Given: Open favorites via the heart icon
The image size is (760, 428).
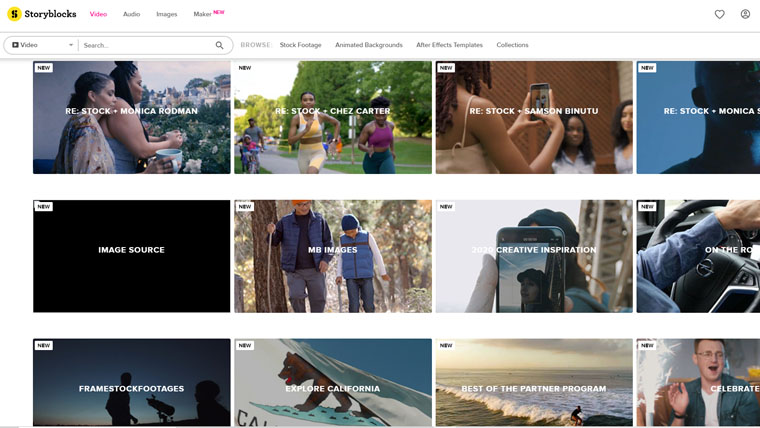Looking at the screenshot, I should click(x=719, y=14).
